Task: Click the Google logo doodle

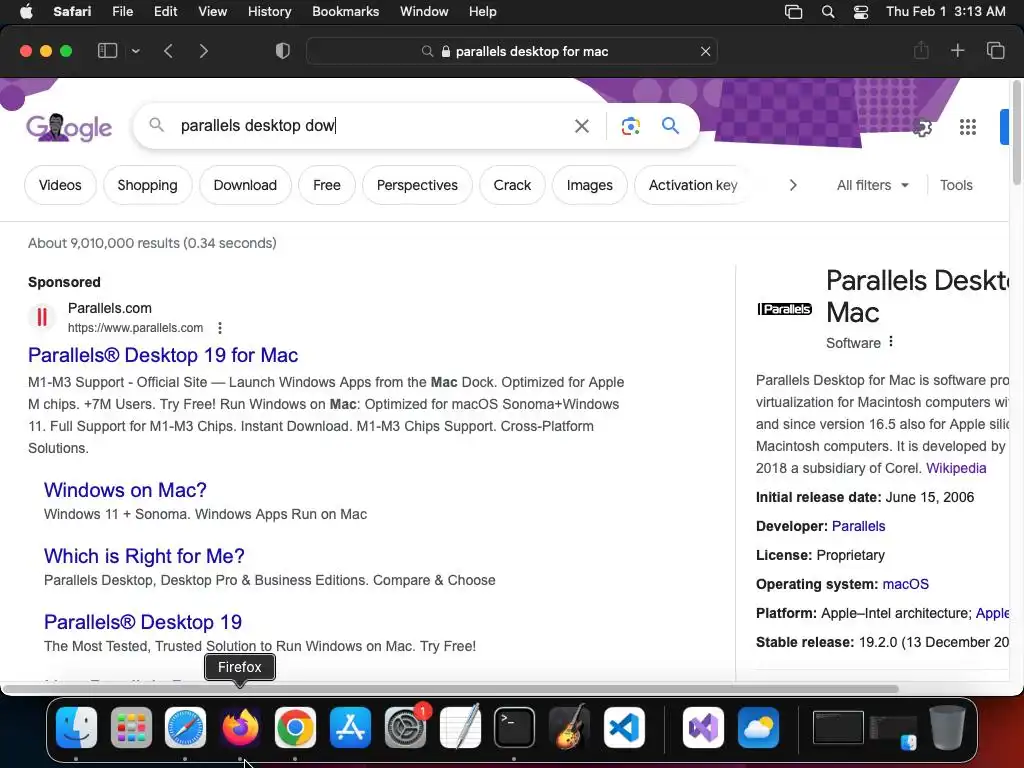Action: (69, 127)
